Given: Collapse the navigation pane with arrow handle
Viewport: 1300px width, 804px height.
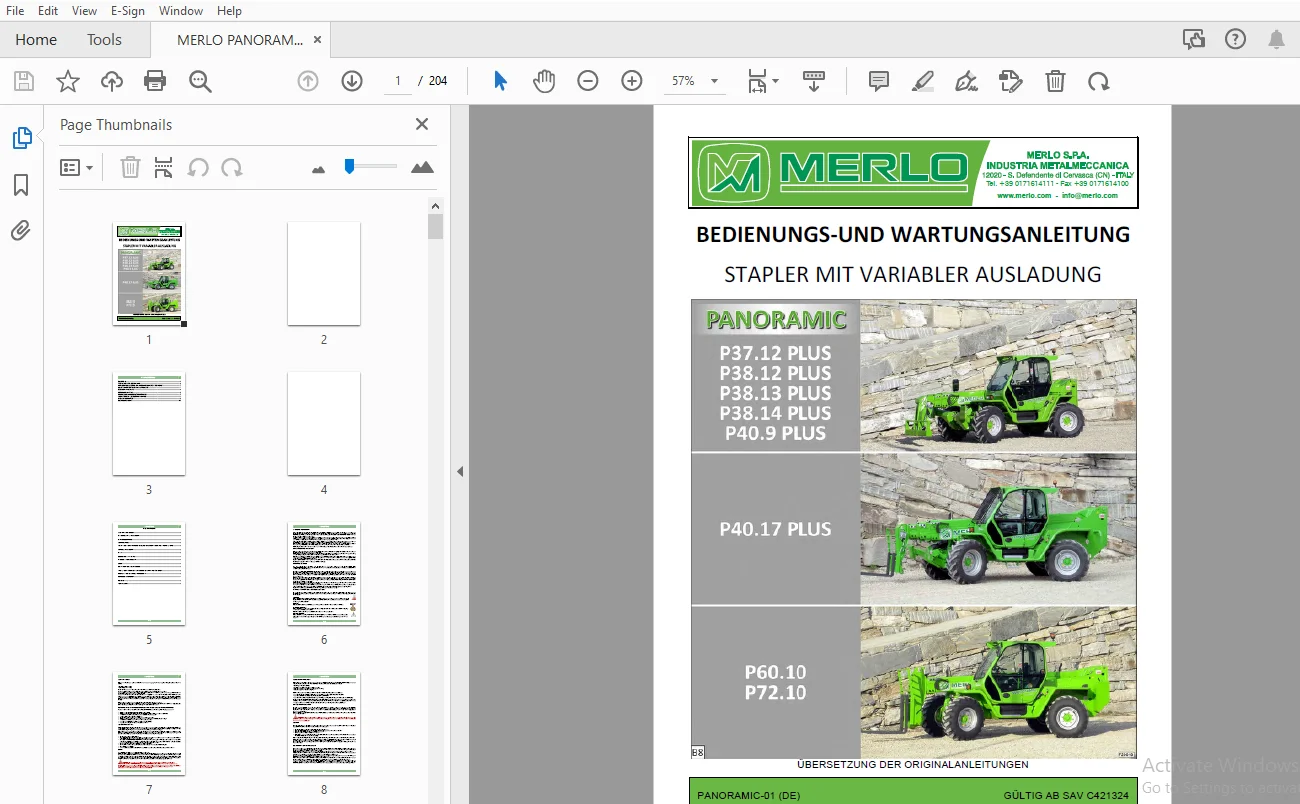Looking at the screenshot, I should click(460, 471).
